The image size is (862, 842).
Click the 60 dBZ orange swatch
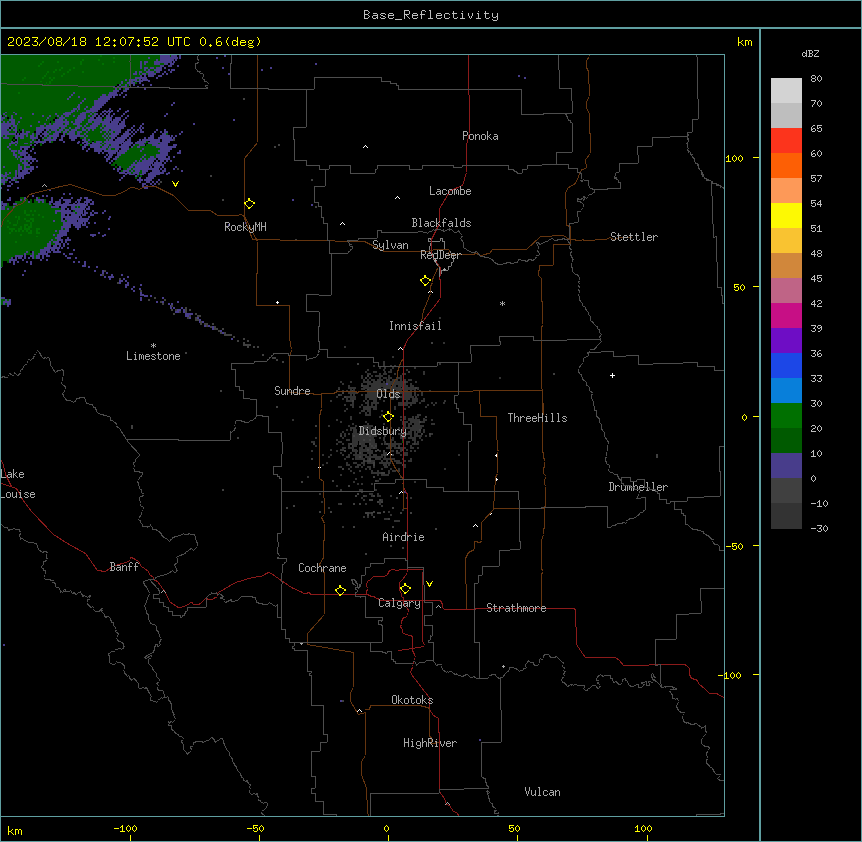pyautogui.click(x=786, y=165)
